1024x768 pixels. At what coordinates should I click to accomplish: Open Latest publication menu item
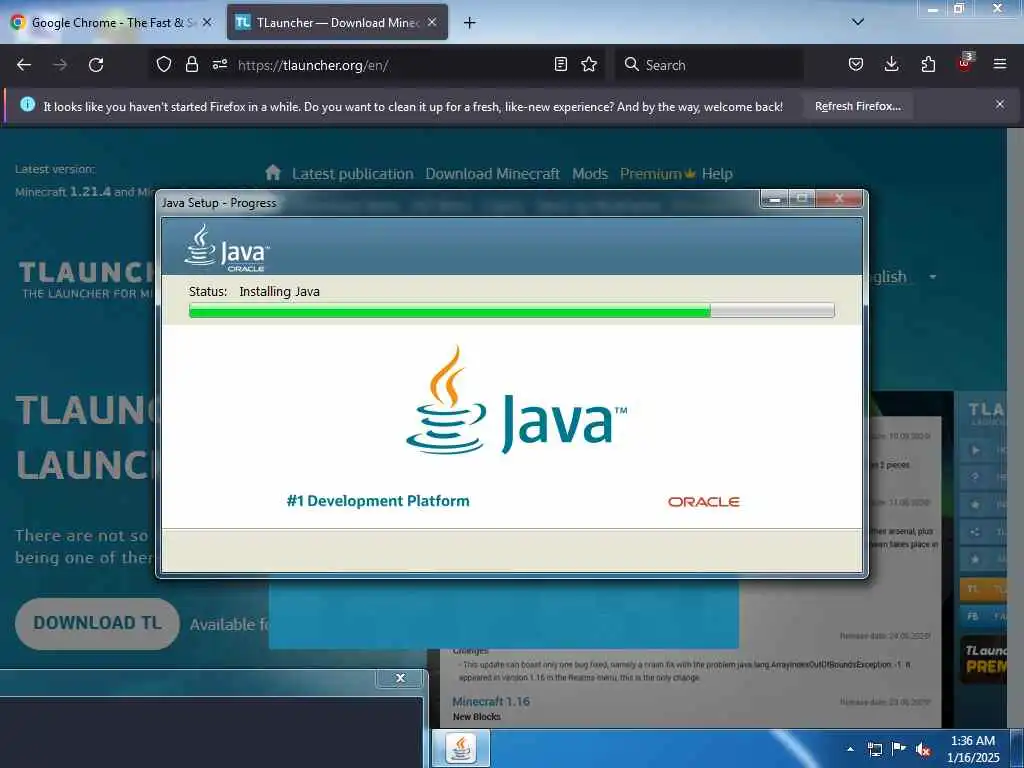353,174
